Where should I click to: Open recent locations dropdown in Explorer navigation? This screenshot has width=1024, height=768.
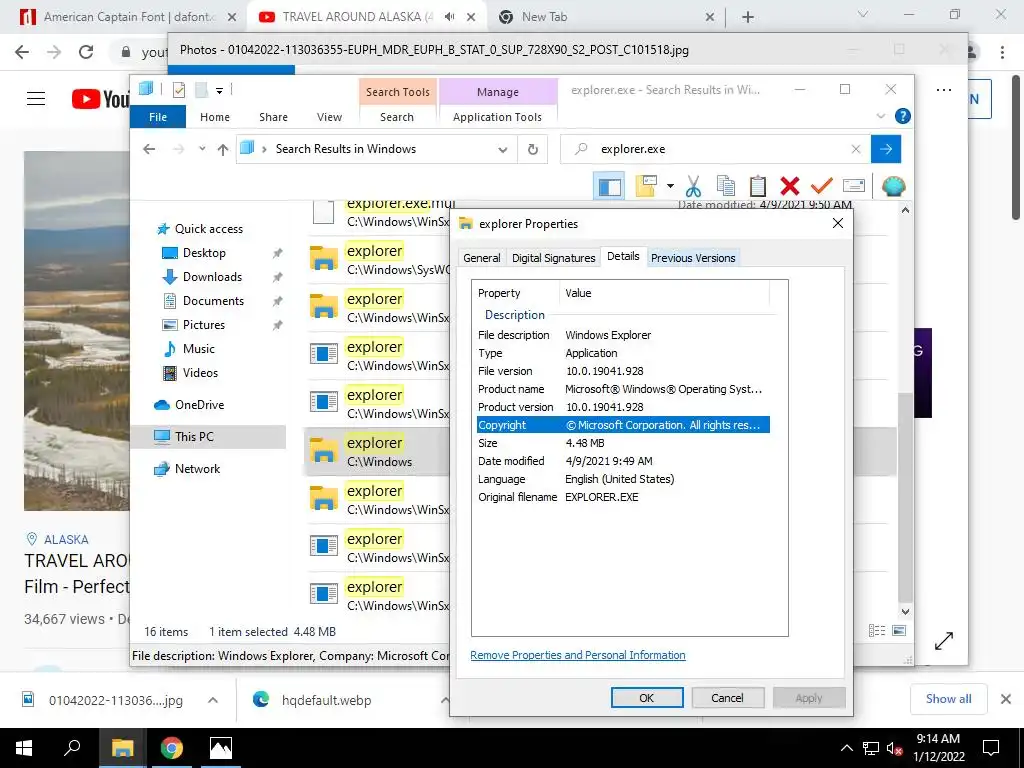point(202,149)
